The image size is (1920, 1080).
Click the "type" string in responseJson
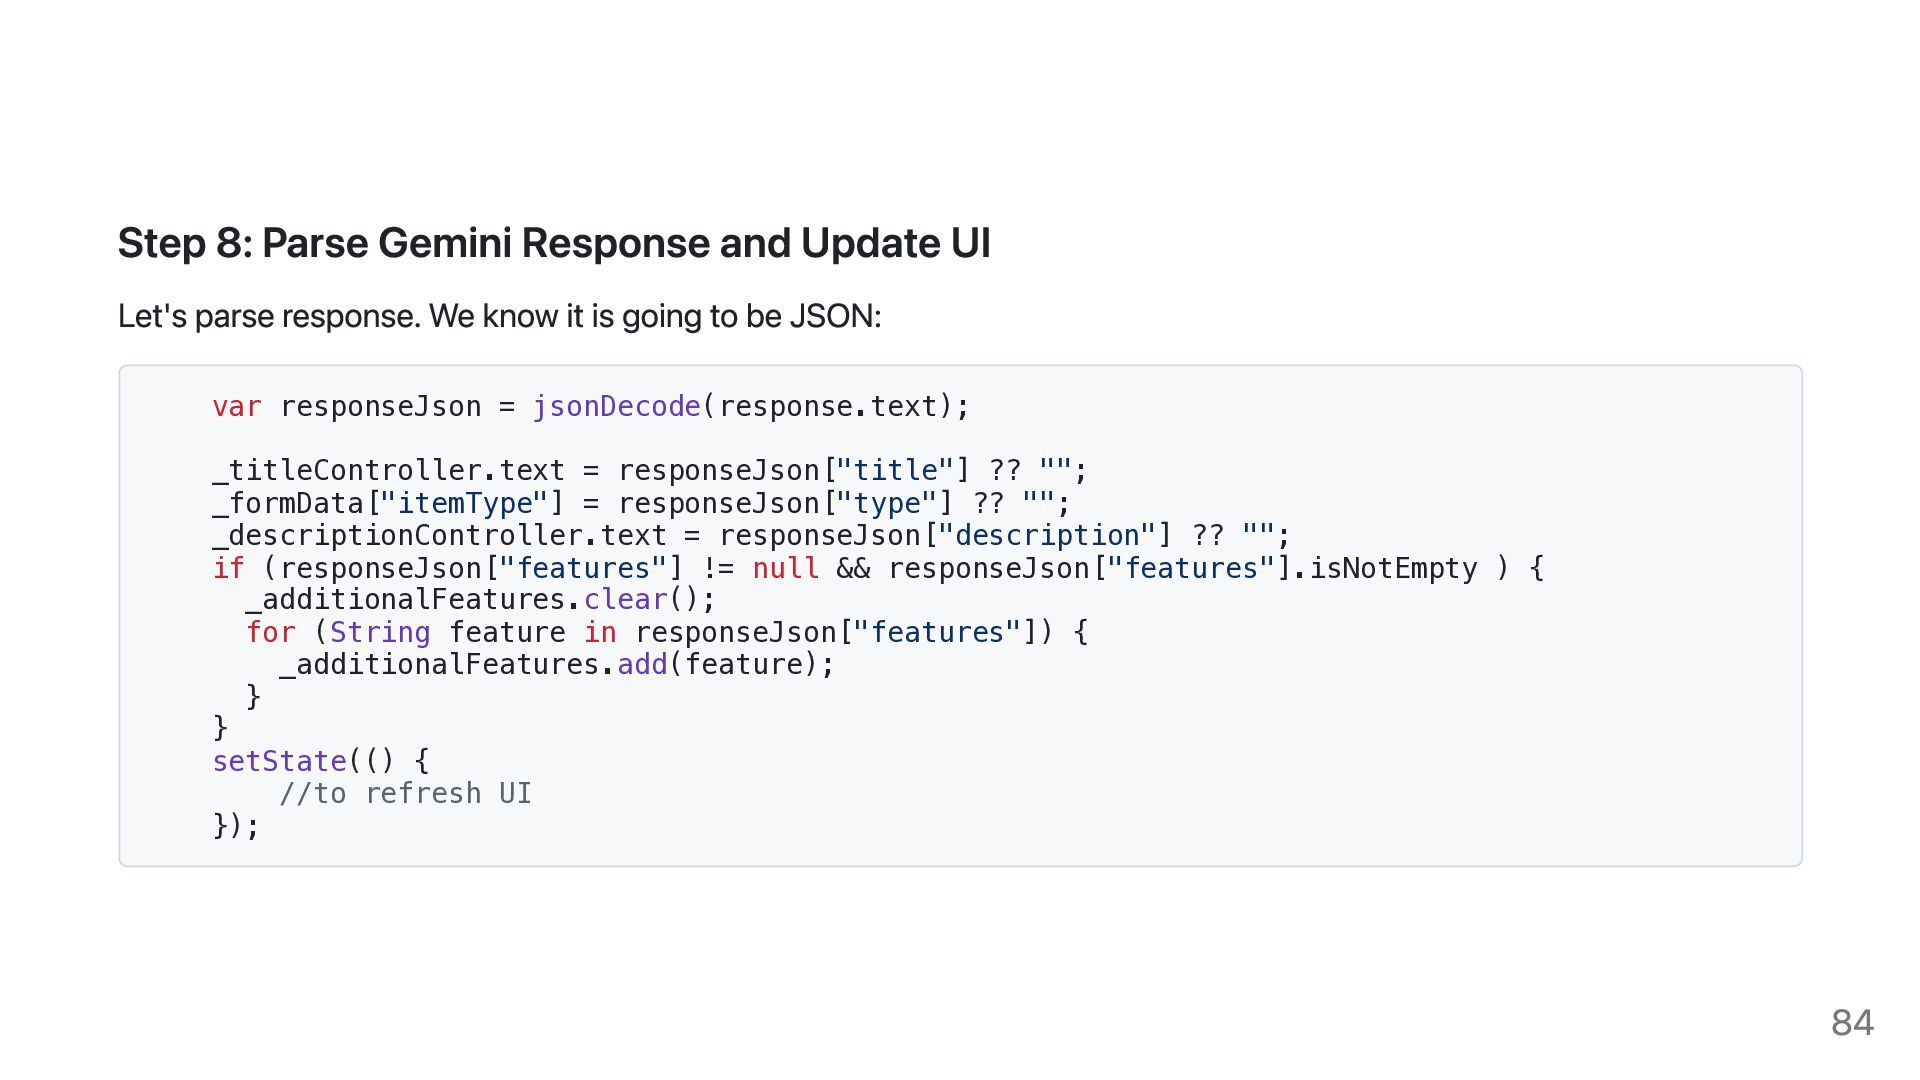[x=886, y=503]
